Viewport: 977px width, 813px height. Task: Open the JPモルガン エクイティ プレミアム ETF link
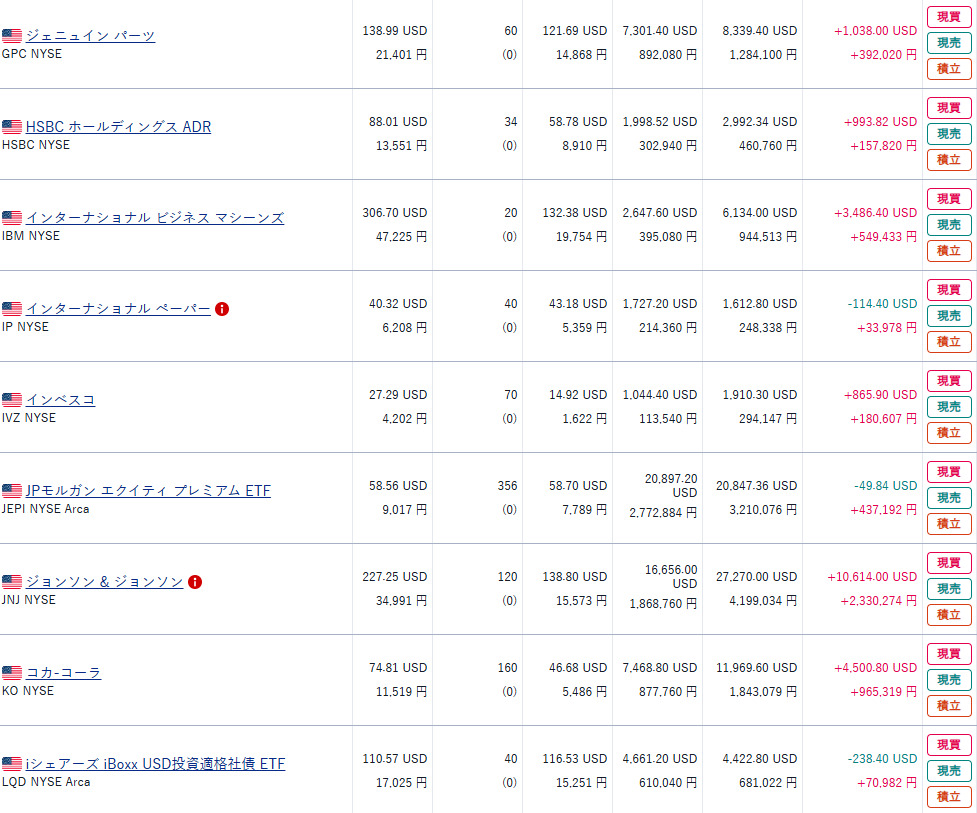pyautogui.click(x=148, y=491)
